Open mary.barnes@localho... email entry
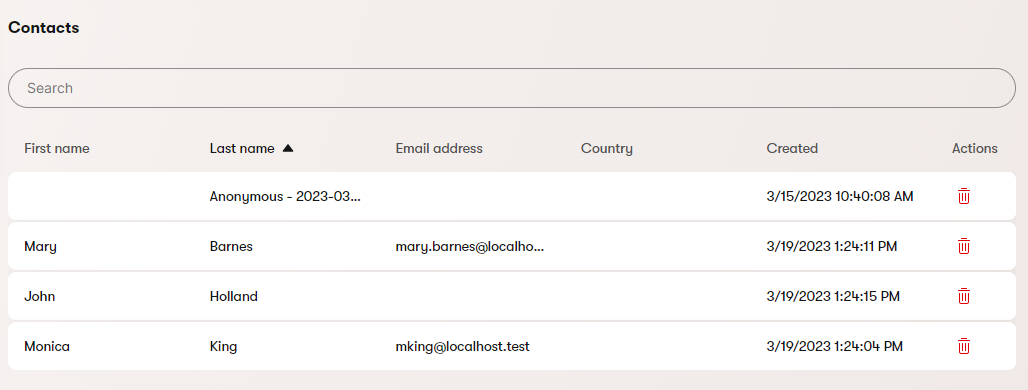 [x=469, y=246]
